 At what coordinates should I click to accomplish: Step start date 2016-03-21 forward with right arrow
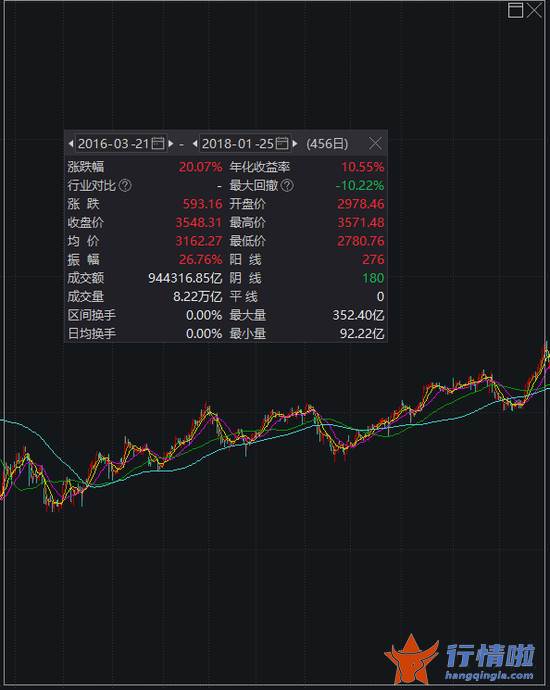pos(171,143)
